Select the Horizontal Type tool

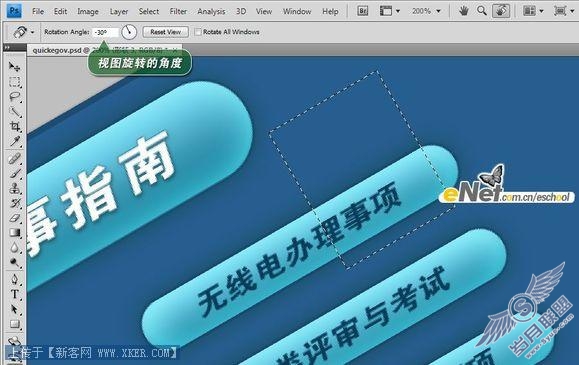click(14, 294)
